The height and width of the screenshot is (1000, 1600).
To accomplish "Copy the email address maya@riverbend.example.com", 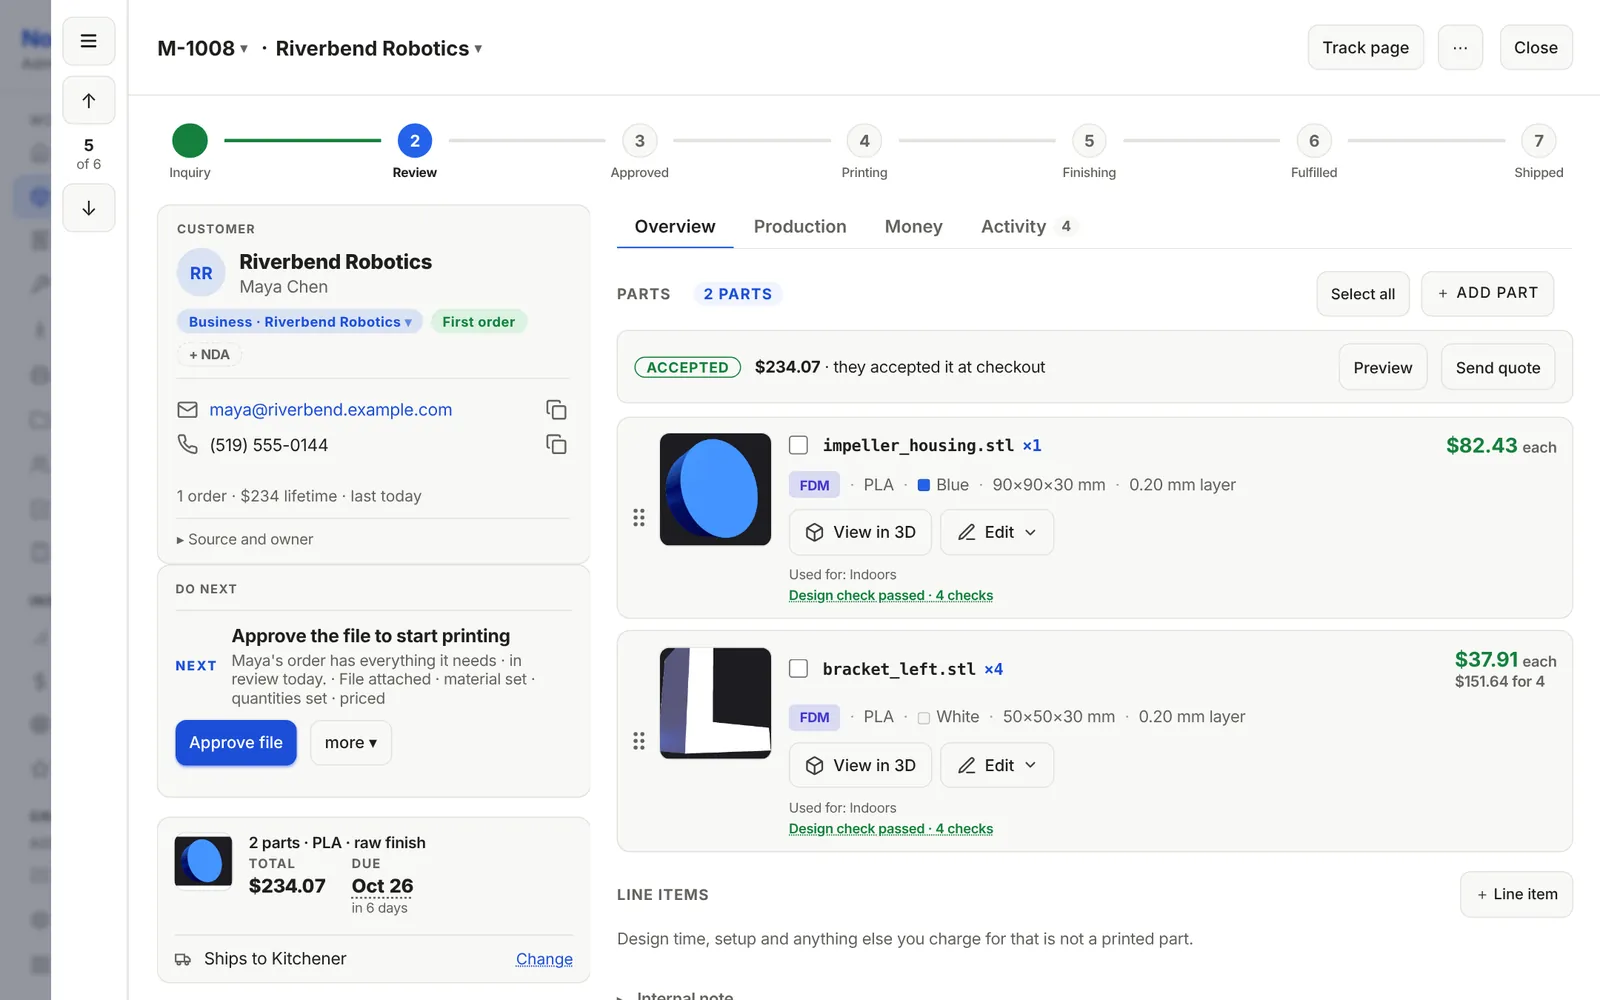I will tap(556, 410).
